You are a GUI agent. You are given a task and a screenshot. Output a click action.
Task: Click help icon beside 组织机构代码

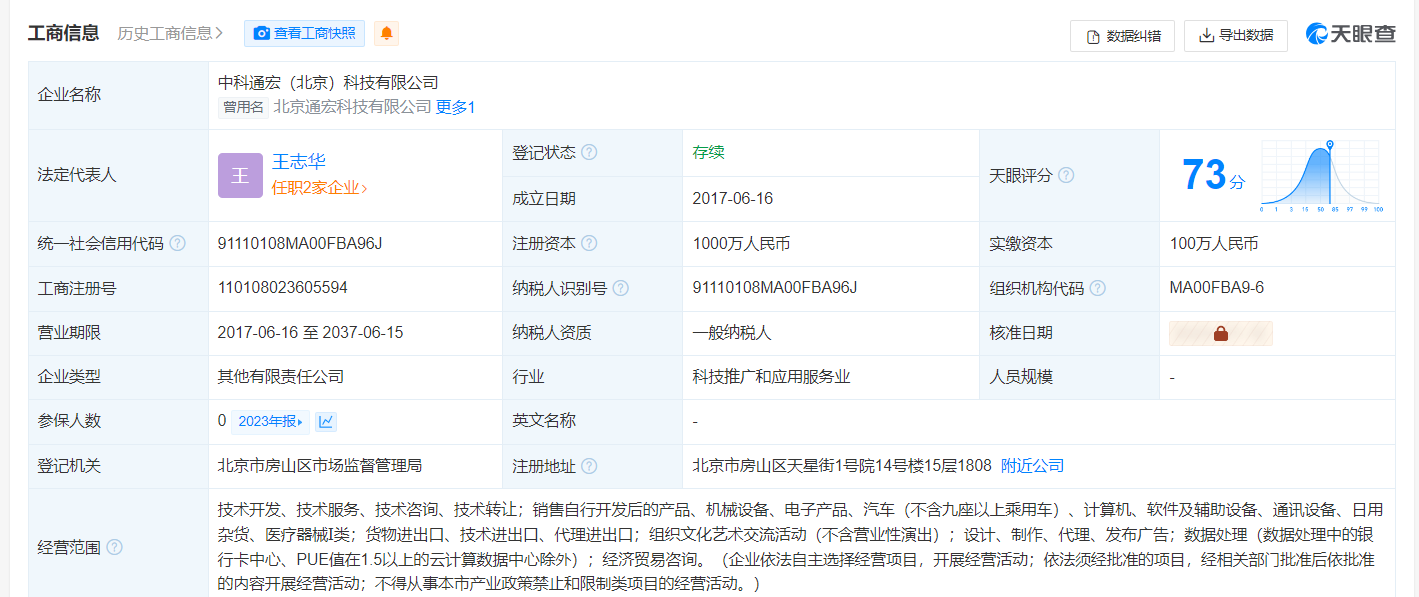pos(1098,288)
